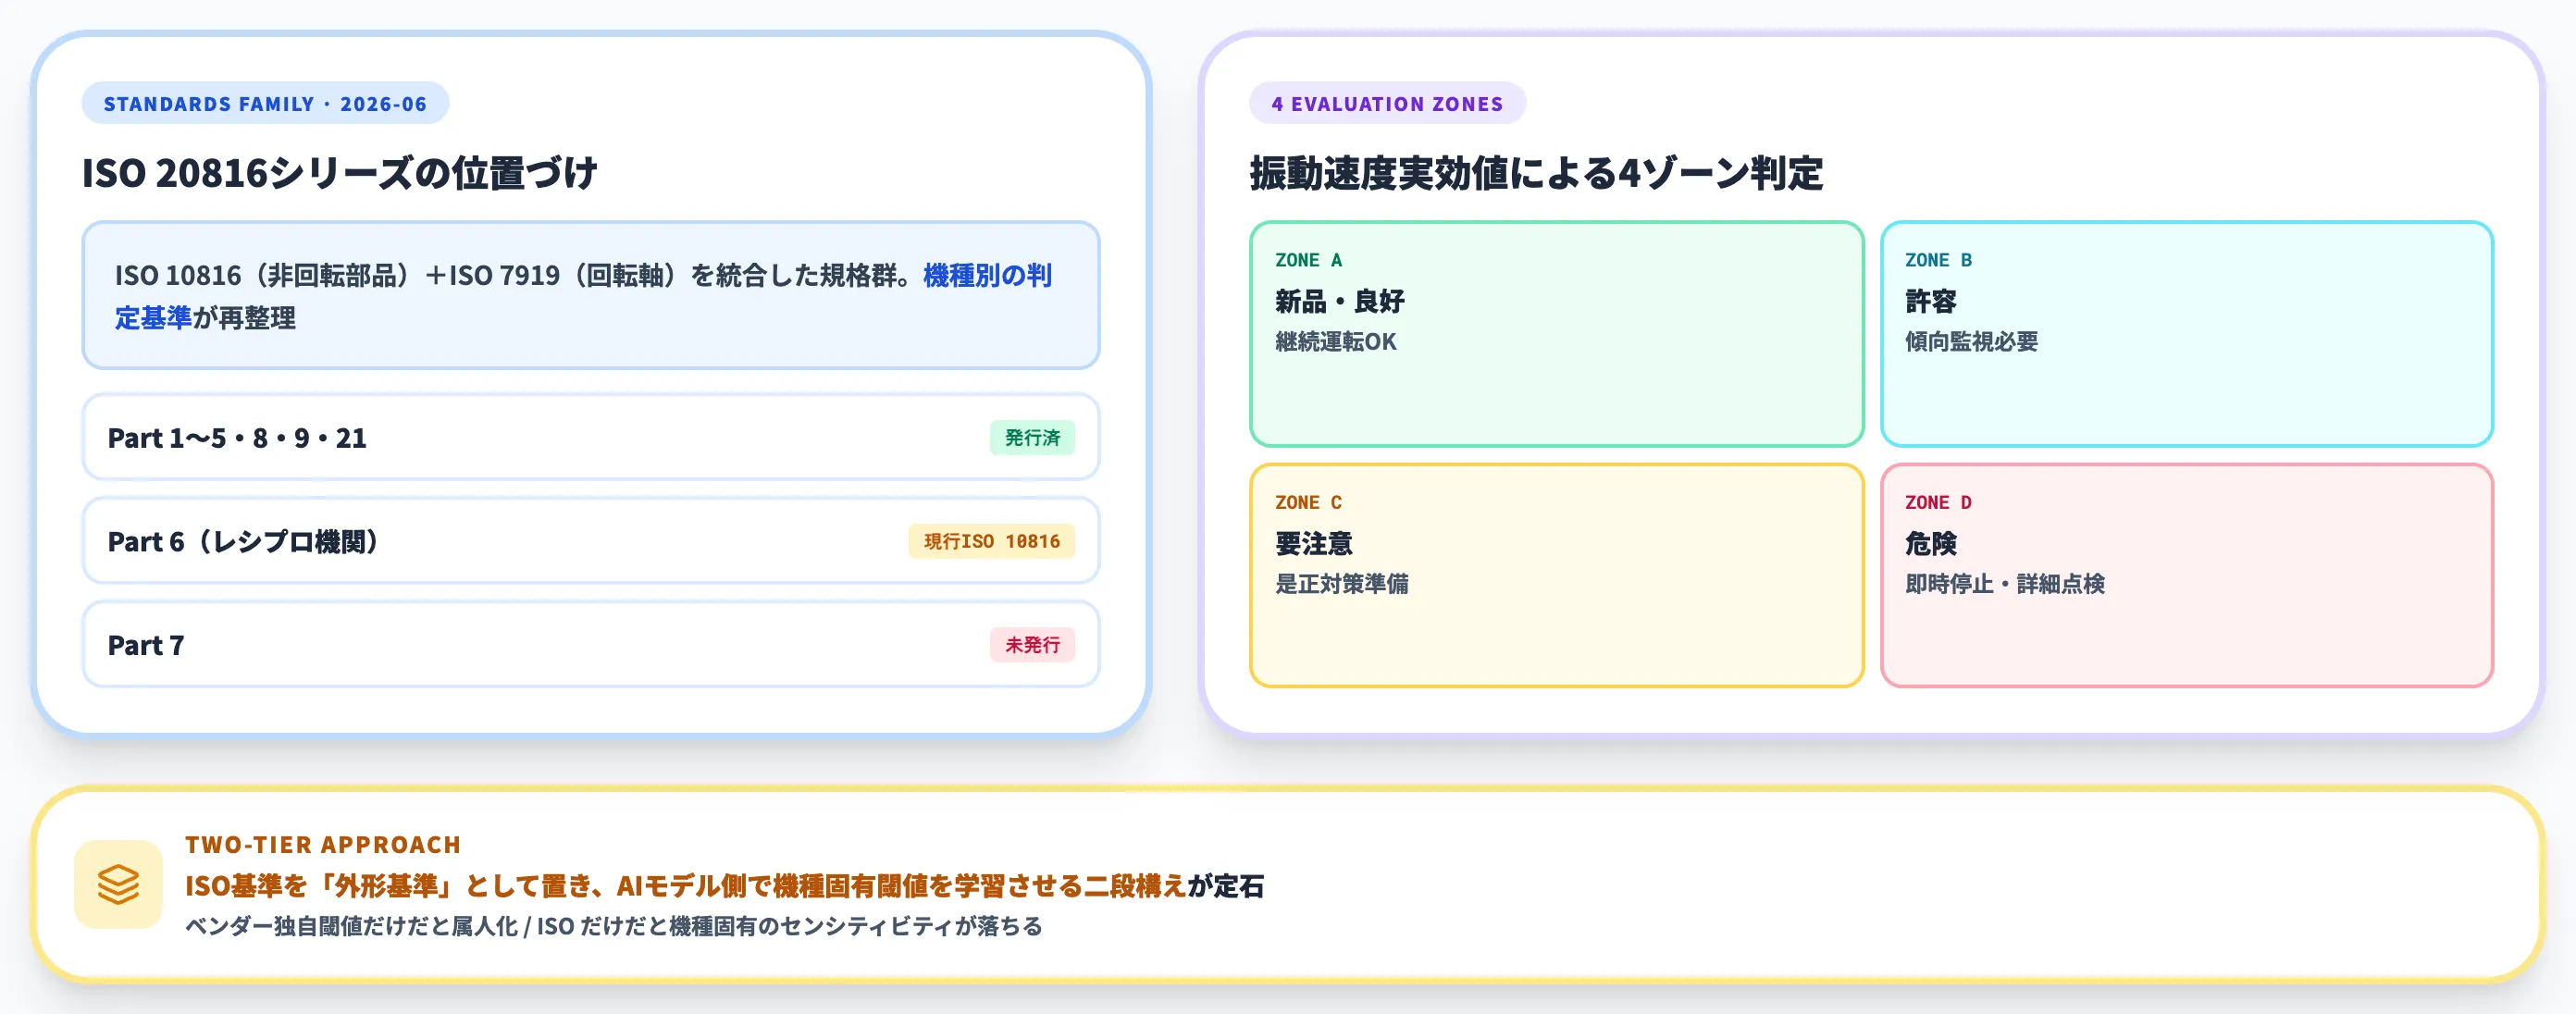Open the ZONE A 新品・良好 card

[x=1556, y=334]
